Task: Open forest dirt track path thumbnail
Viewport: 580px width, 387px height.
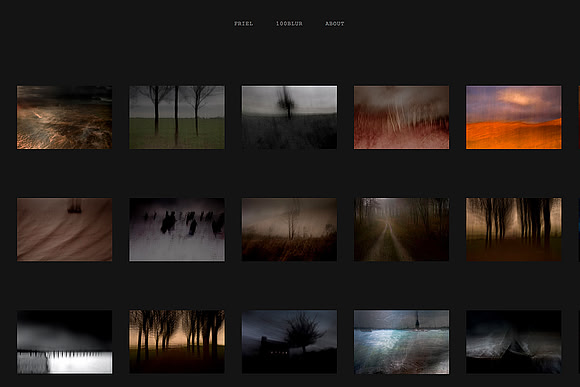Action: pos(401,230)
